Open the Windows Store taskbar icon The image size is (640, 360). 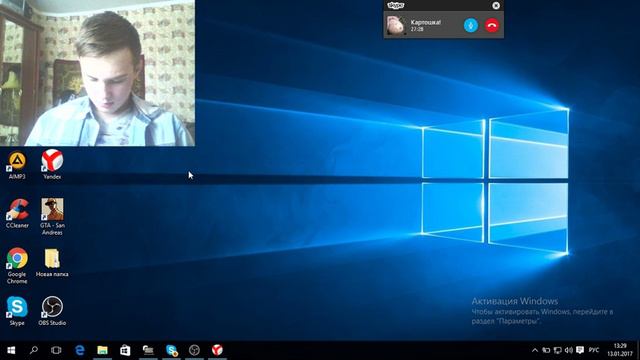125,350
